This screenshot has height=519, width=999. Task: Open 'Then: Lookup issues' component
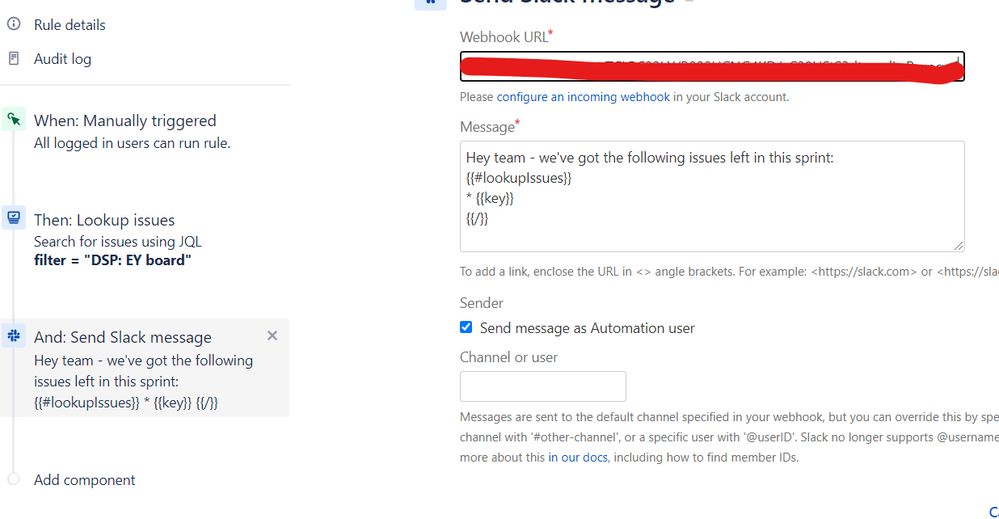[x=104, y=220]
